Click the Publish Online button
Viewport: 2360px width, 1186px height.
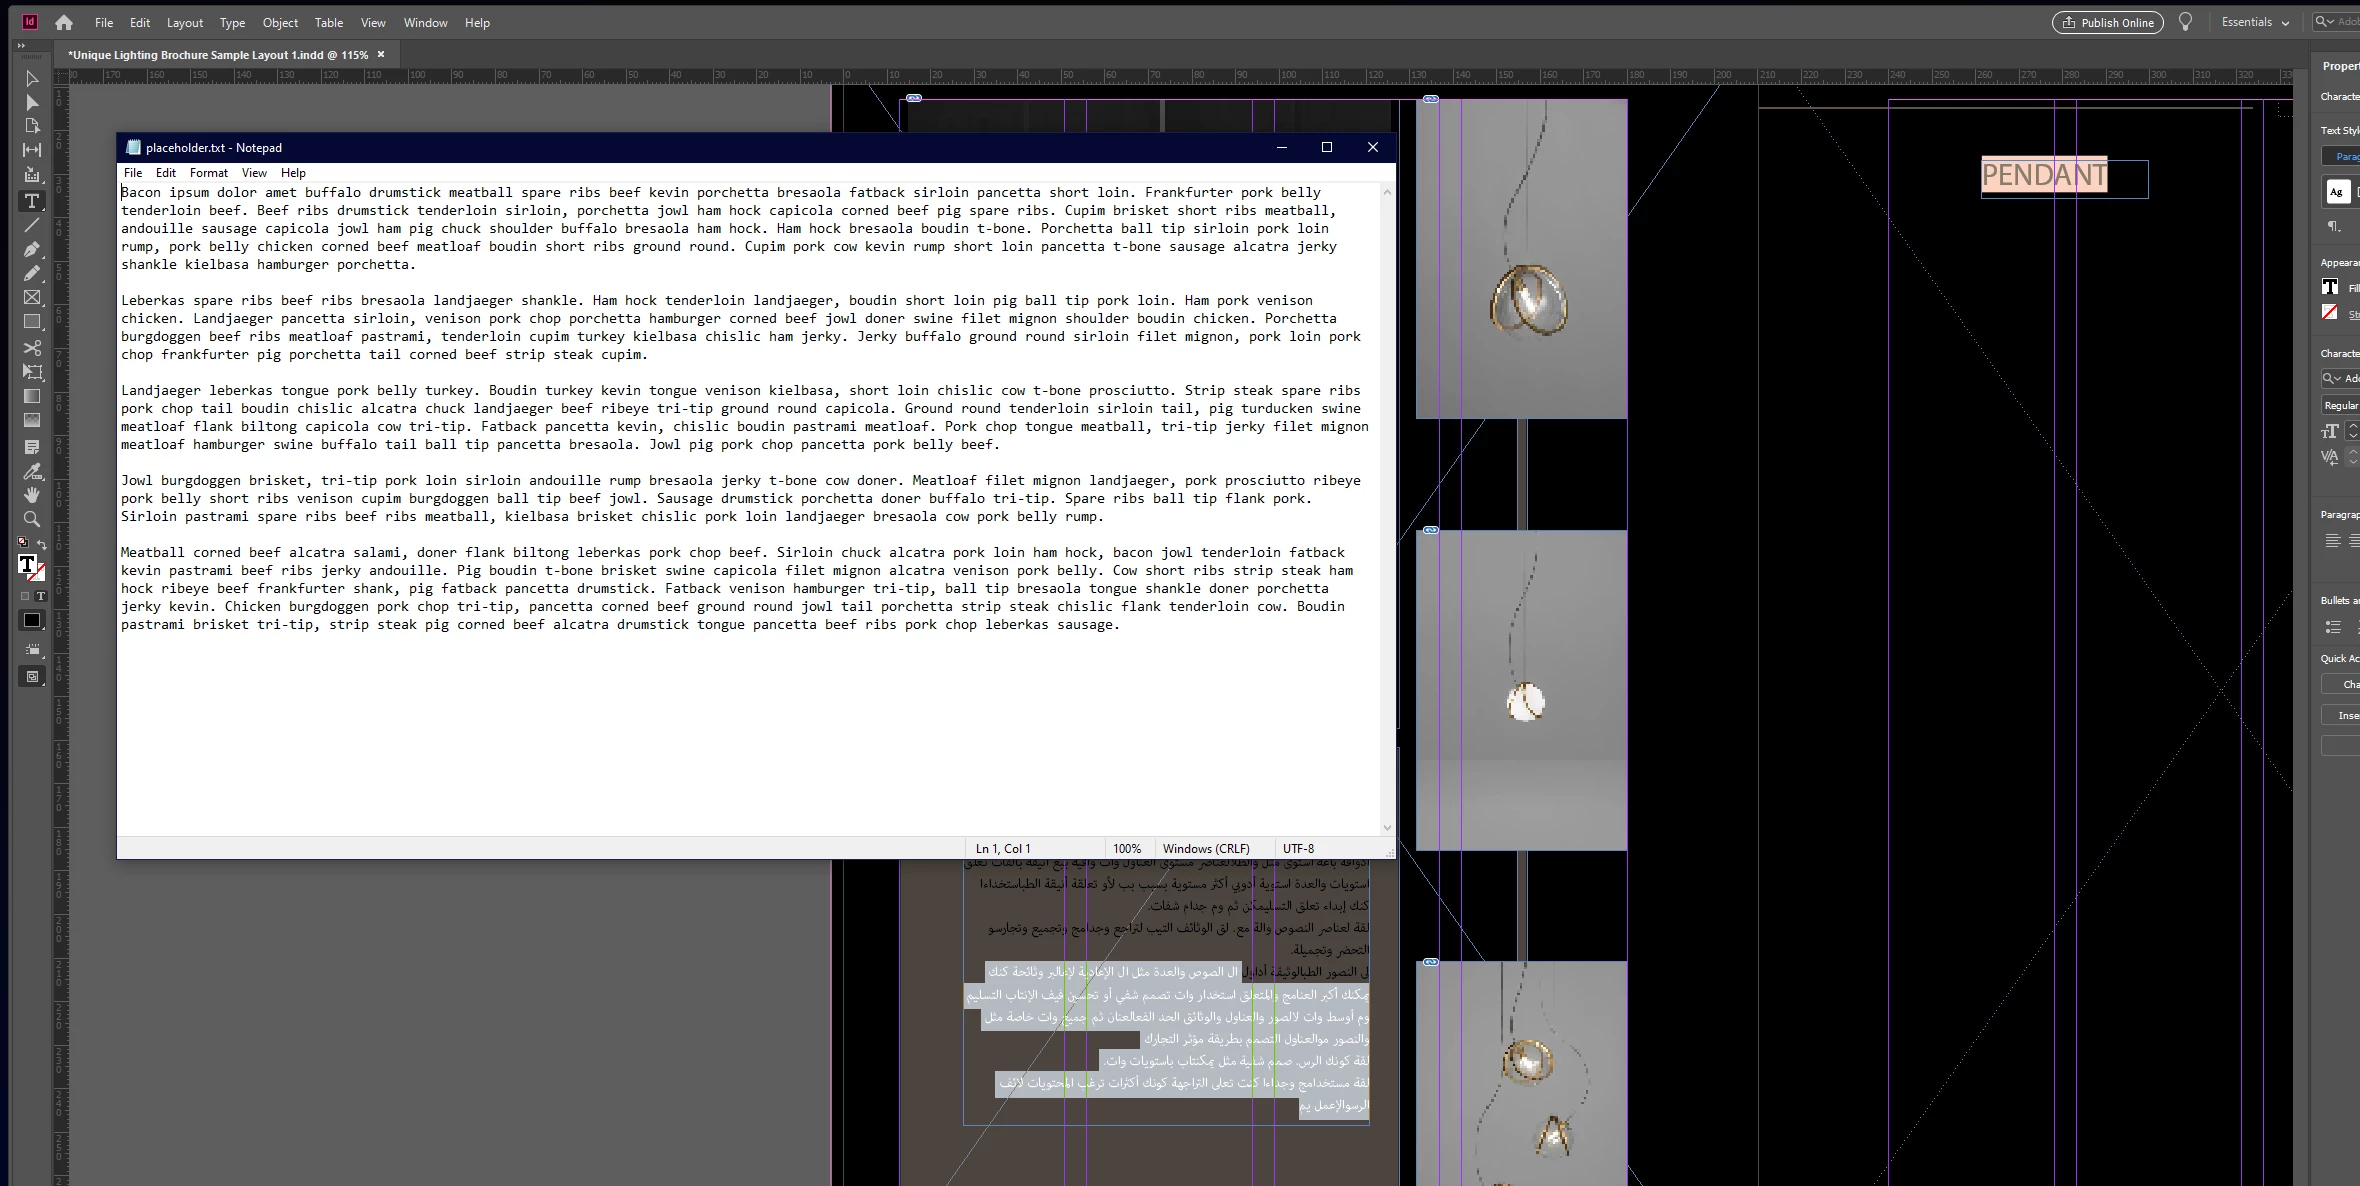(x=2107, y=22)
